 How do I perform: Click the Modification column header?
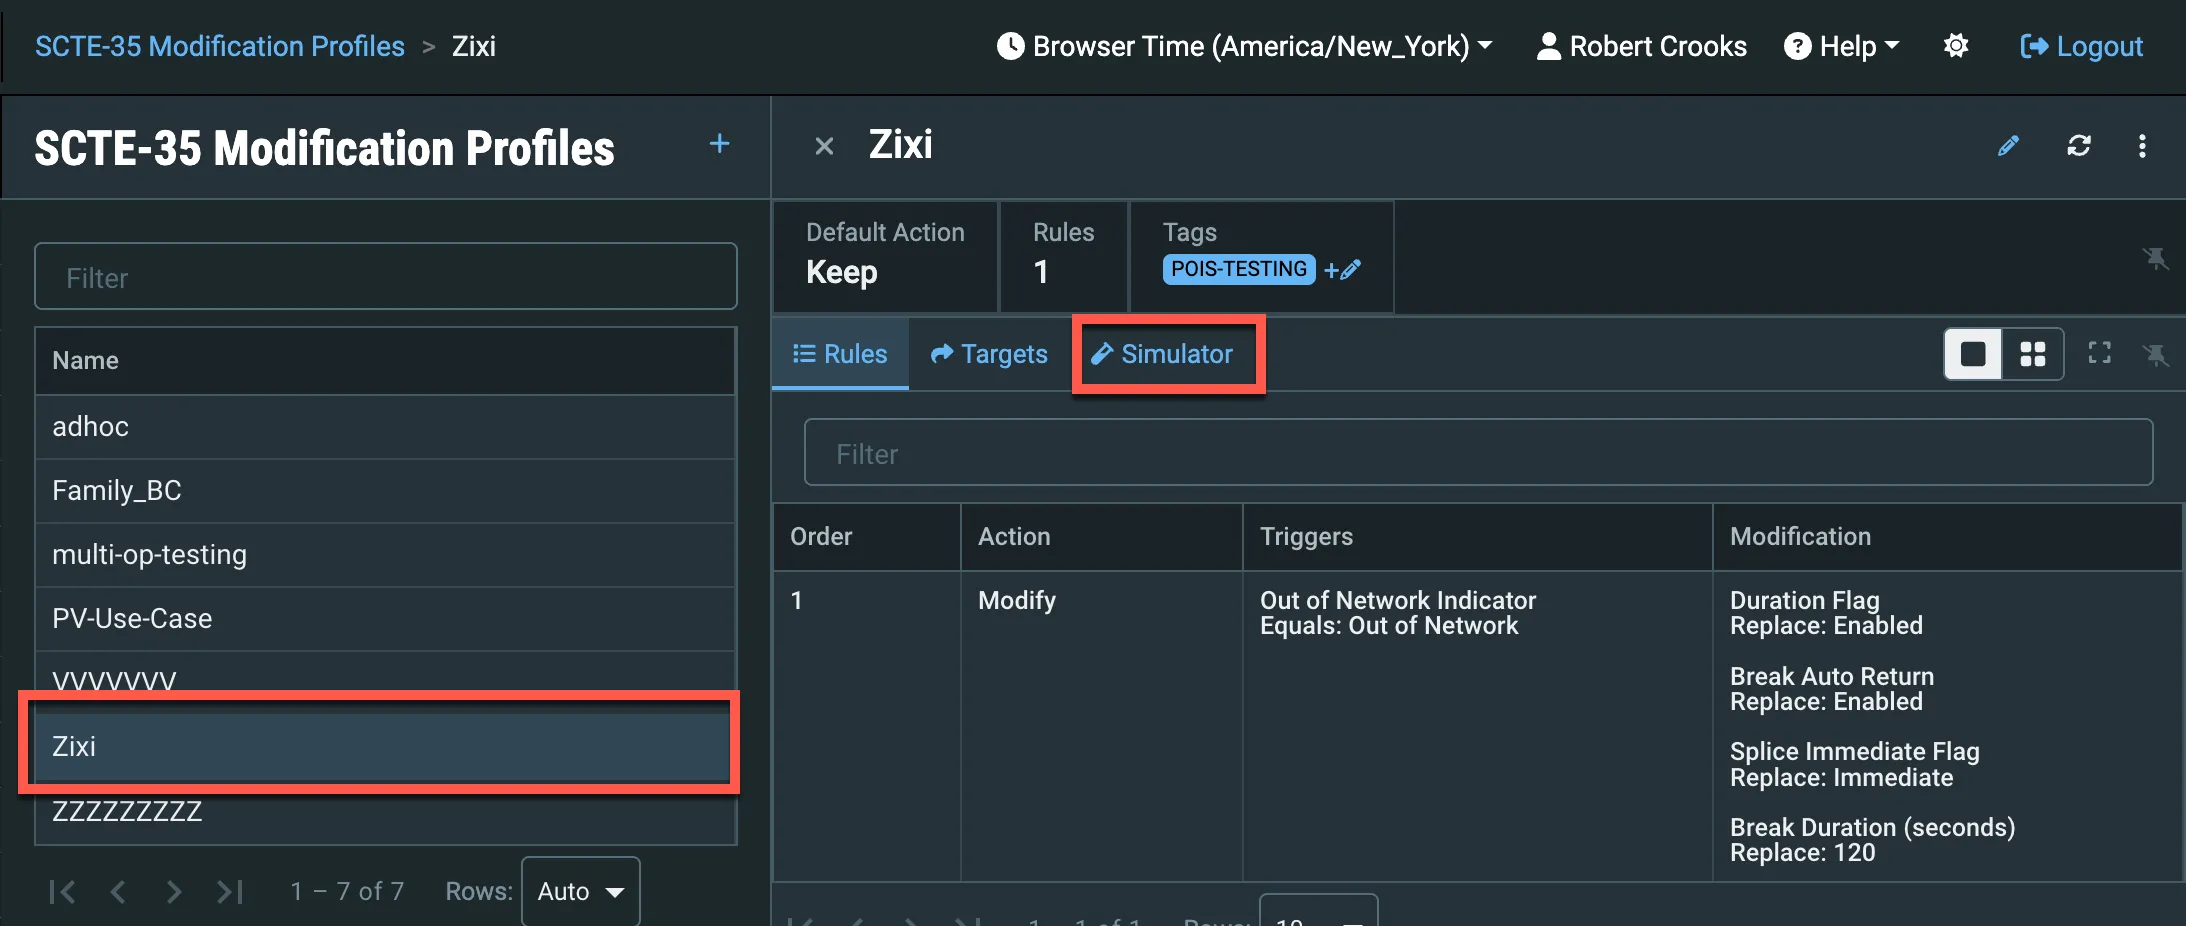1948,537
